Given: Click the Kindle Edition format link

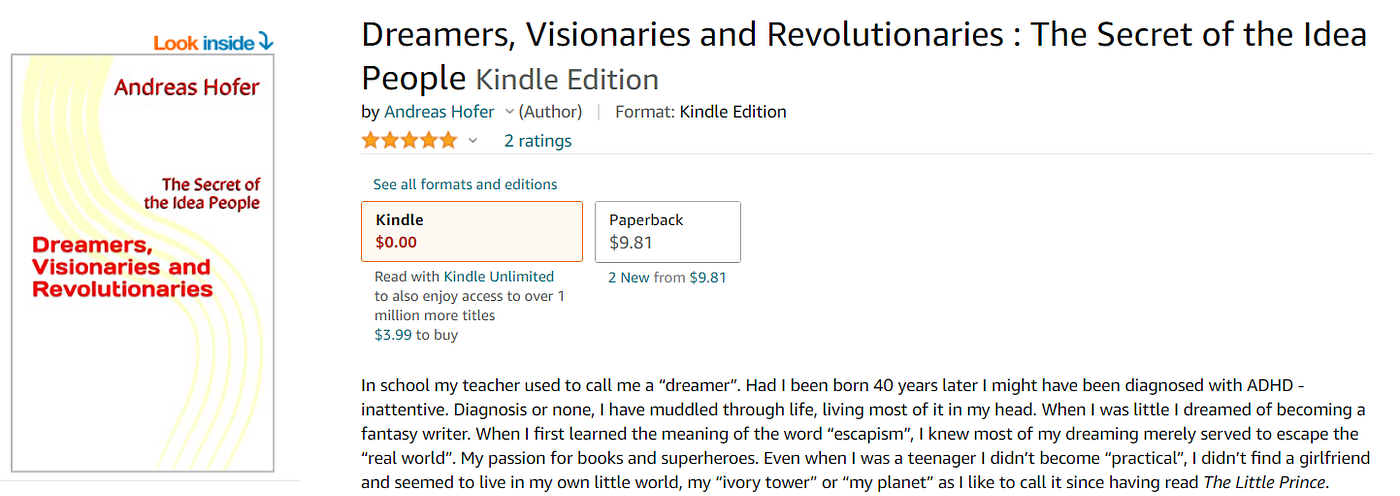Looking at the screenshot, I should coord(733,112).
